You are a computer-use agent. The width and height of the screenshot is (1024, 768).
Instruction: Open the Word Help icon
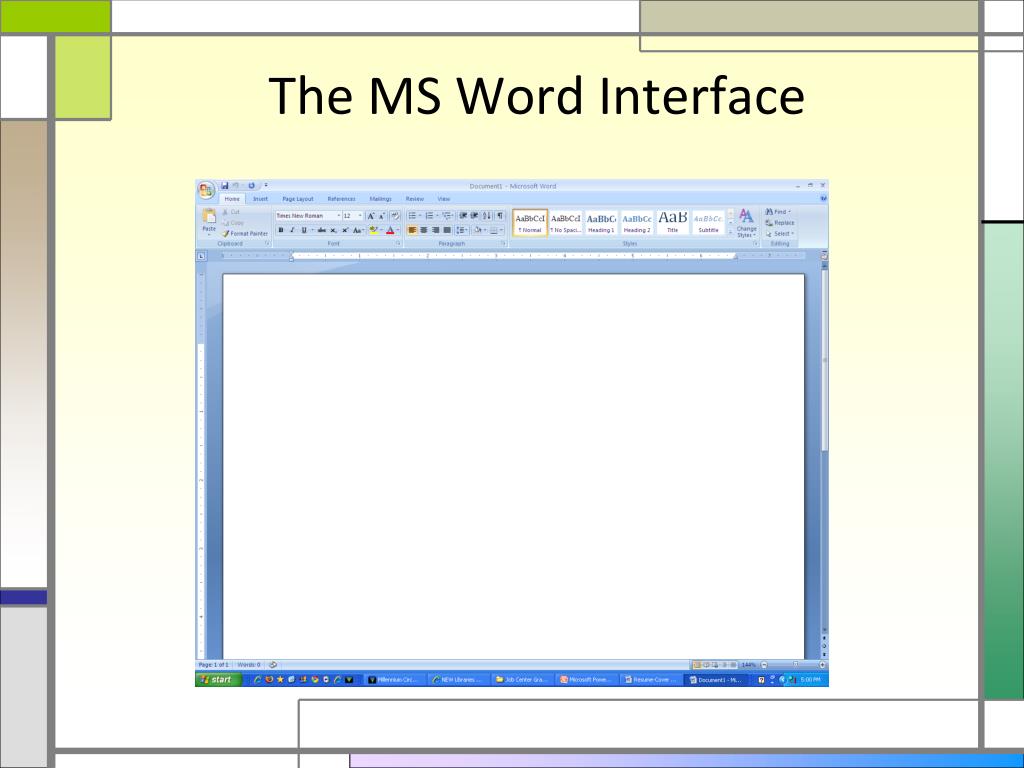tap(823, 199)
